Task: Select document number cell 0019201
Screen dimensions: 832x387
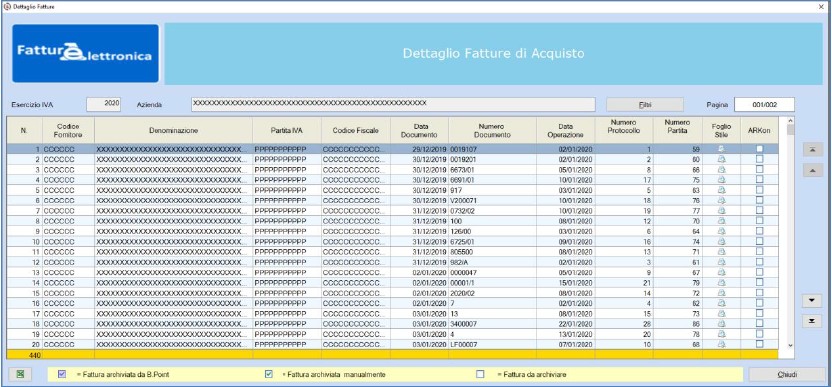Action: click(x=492, y=160)
